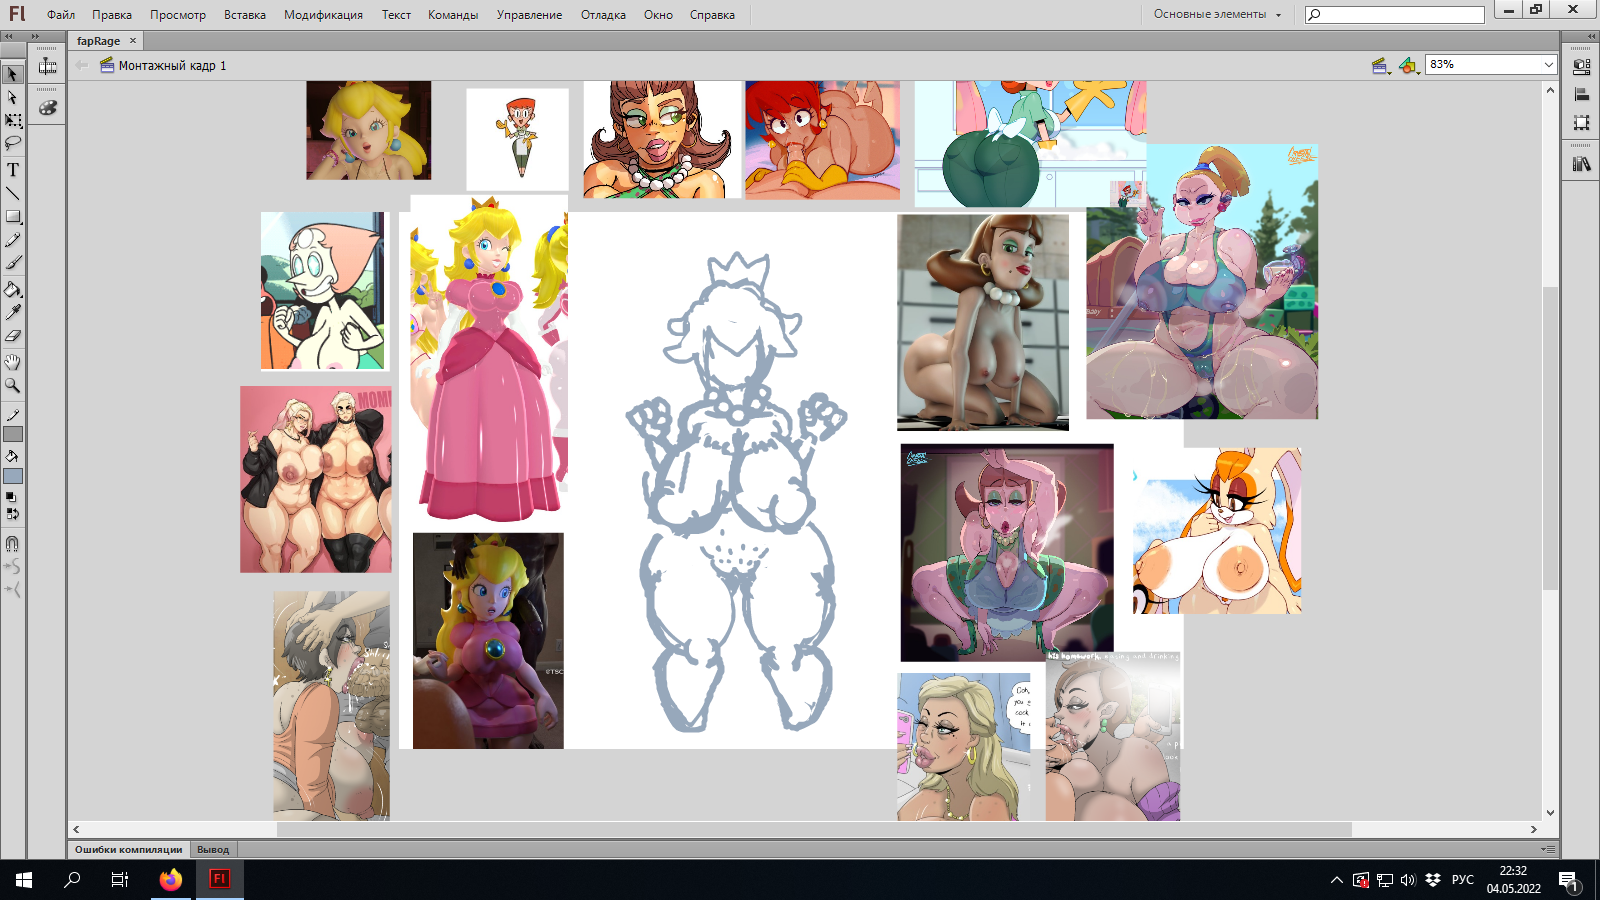The width and height of the screenshot is (1600, 900).
Task: Click the back arrow beside the scene name
Action: pyautogui.click(x=82, y=66)
